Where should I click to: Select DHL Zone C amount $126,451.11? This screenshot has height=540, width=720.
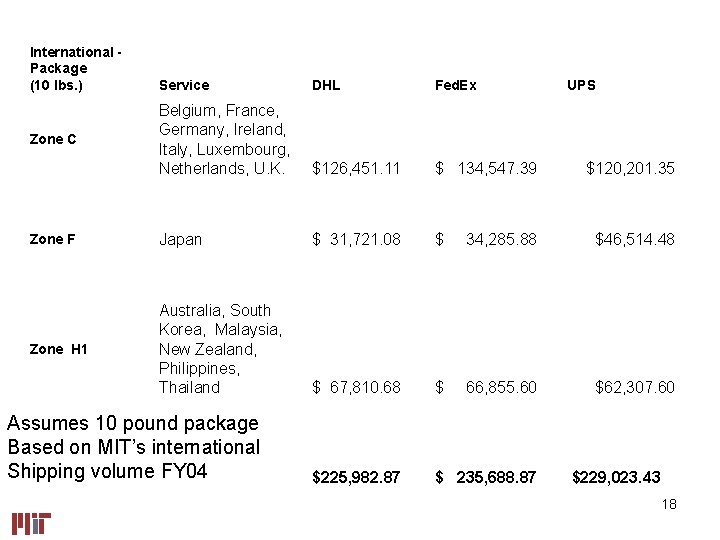tap(356, 168)
